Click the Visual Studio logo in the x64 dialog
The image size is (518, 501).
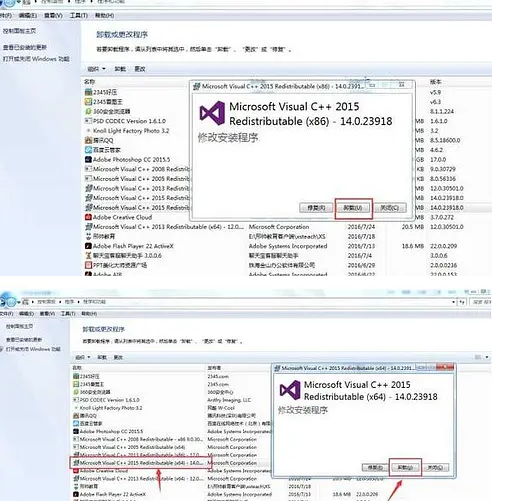click(x=290, y=390)
